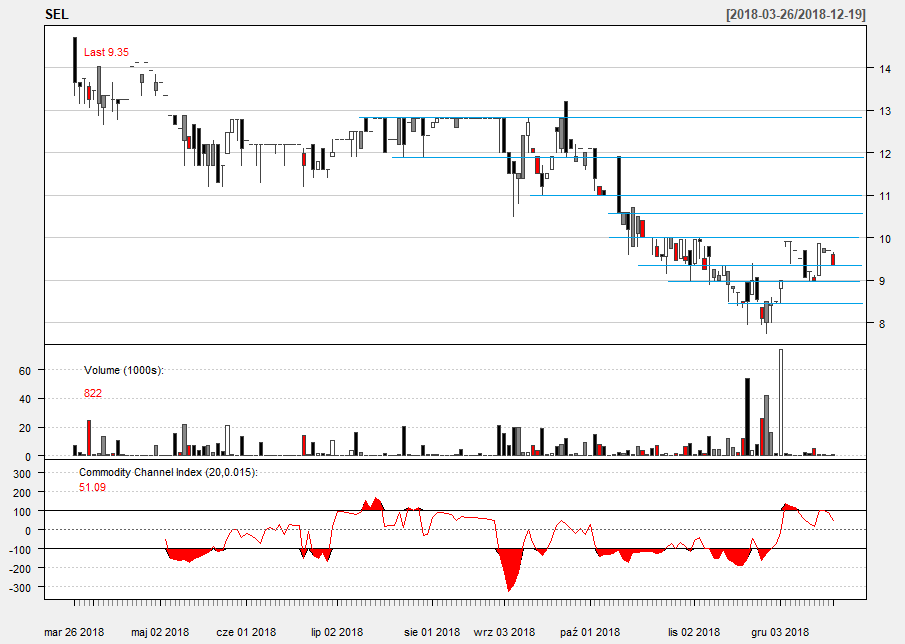Screen dimensions: 905x644
Task: Click the 100 label on the CCI axis
Action: 21,511
